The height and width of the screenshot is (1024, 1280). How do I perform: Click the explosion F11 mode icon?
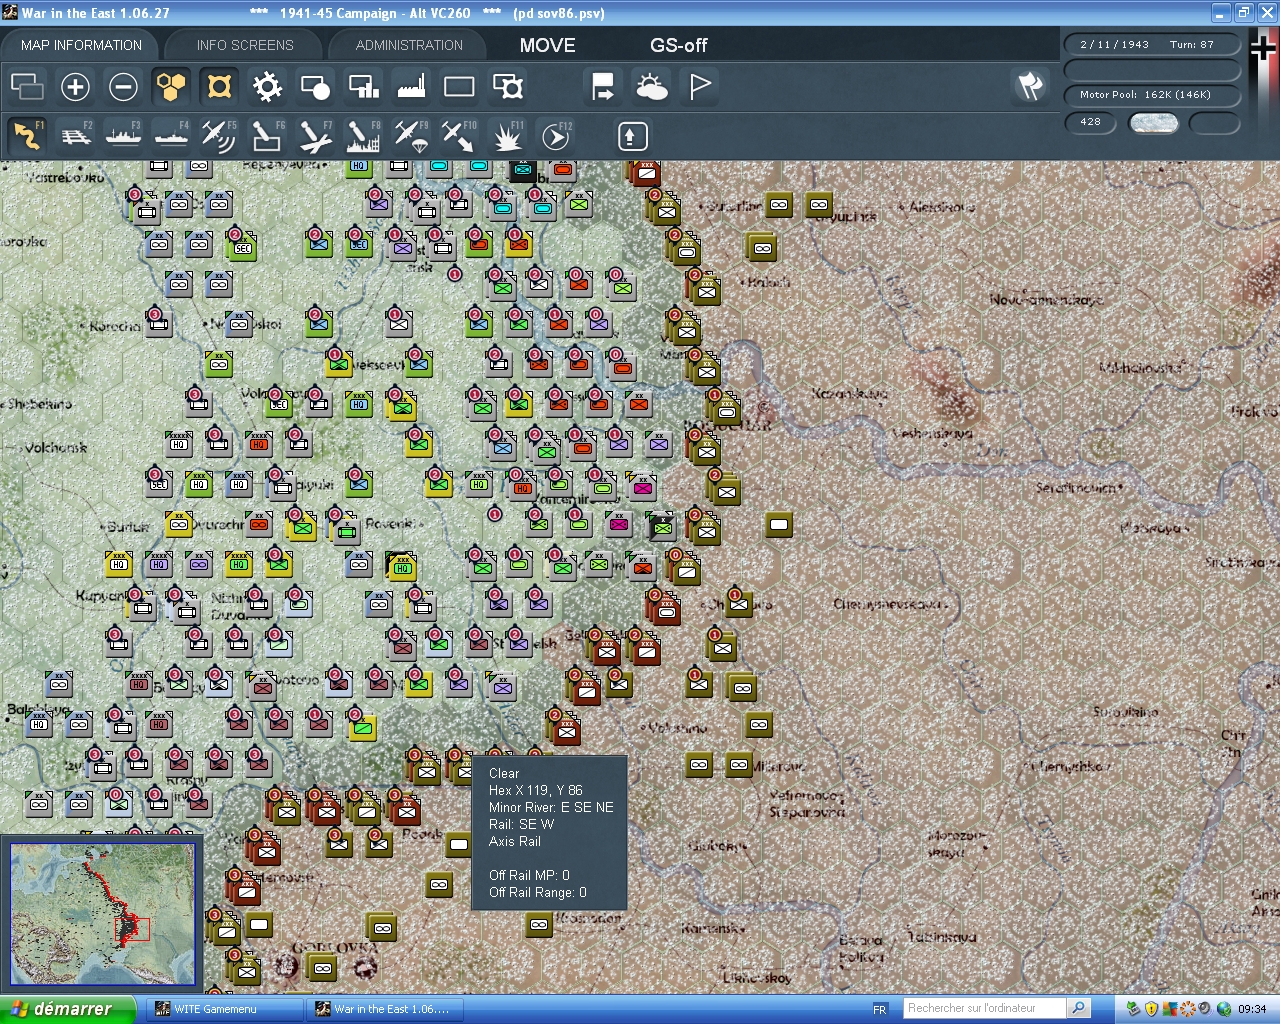coord(507,136)
